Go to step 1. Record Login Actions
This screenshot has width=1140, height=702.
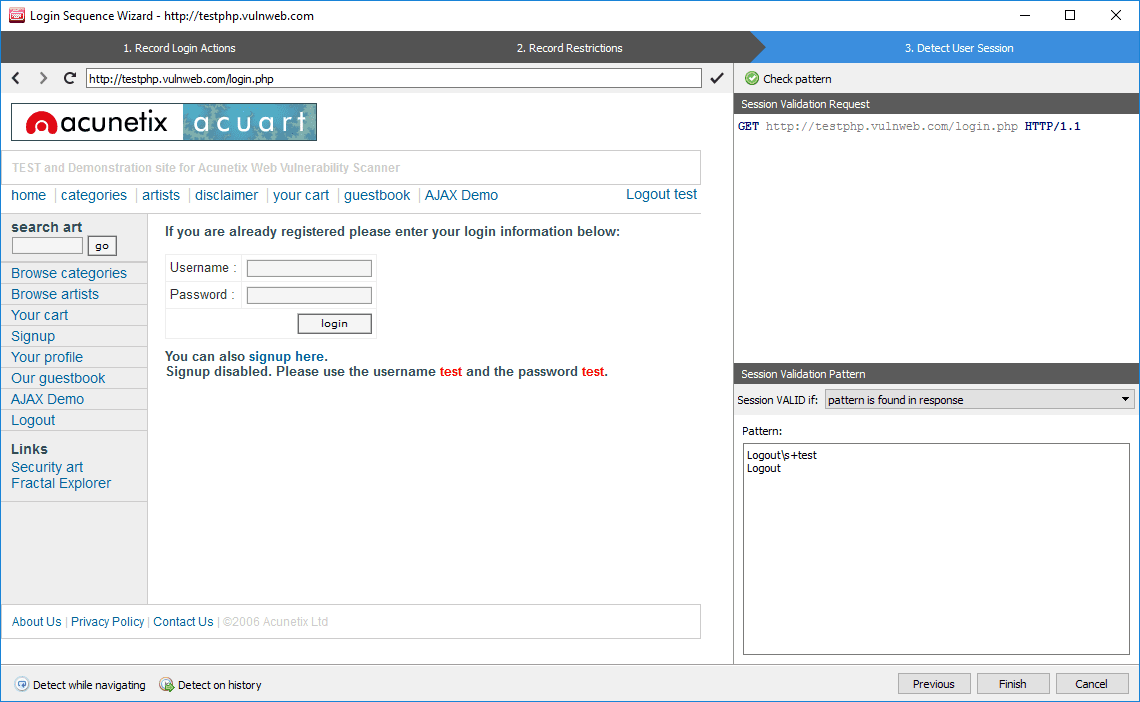click(179, 48)
